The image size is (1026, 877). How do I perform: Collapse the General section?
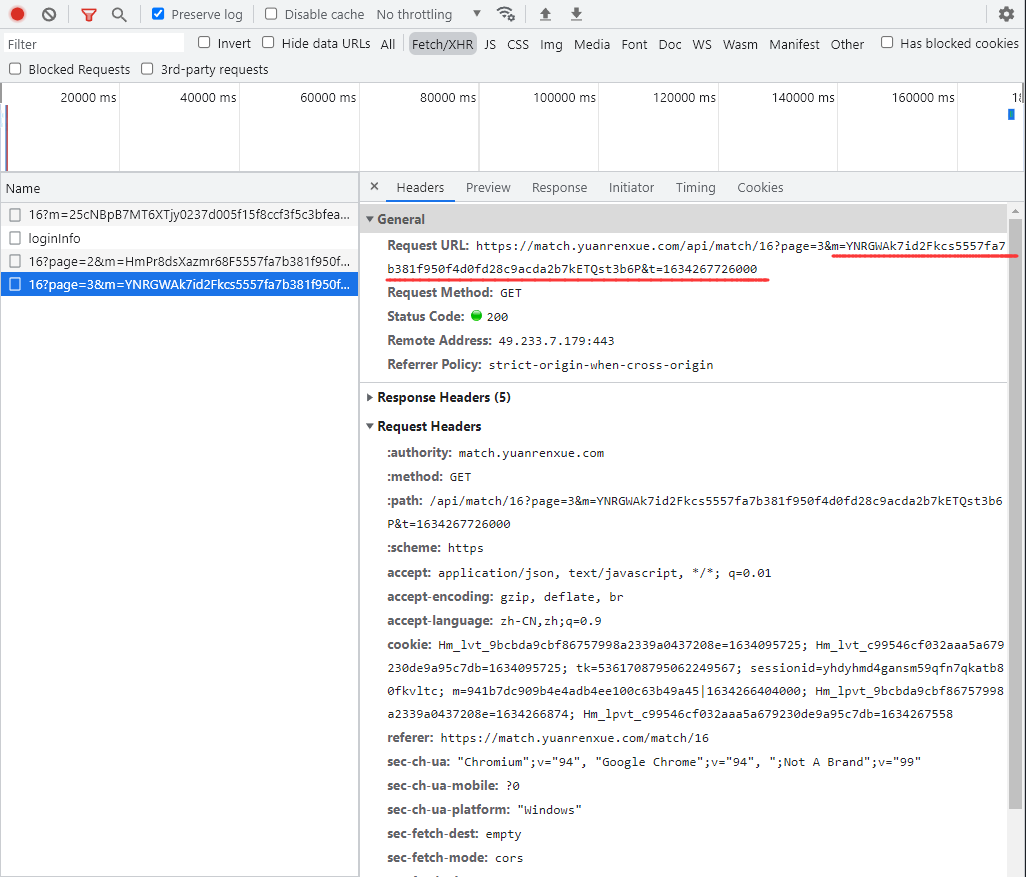pyautogui.click(x=400, y=219)
